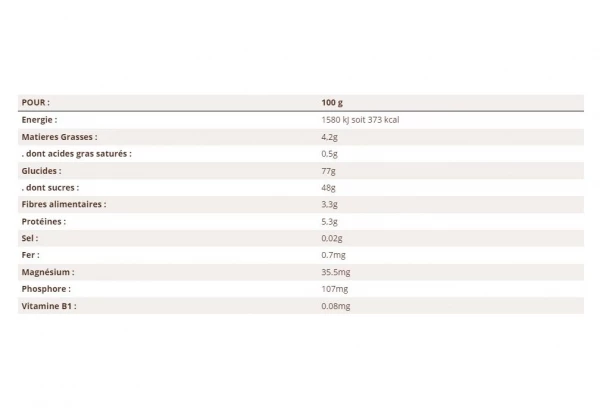The width and height of the screenshot is (600, 408).
Task: Select the "1580 kJ soit 373 kcal" value
Action: [361, 119]
